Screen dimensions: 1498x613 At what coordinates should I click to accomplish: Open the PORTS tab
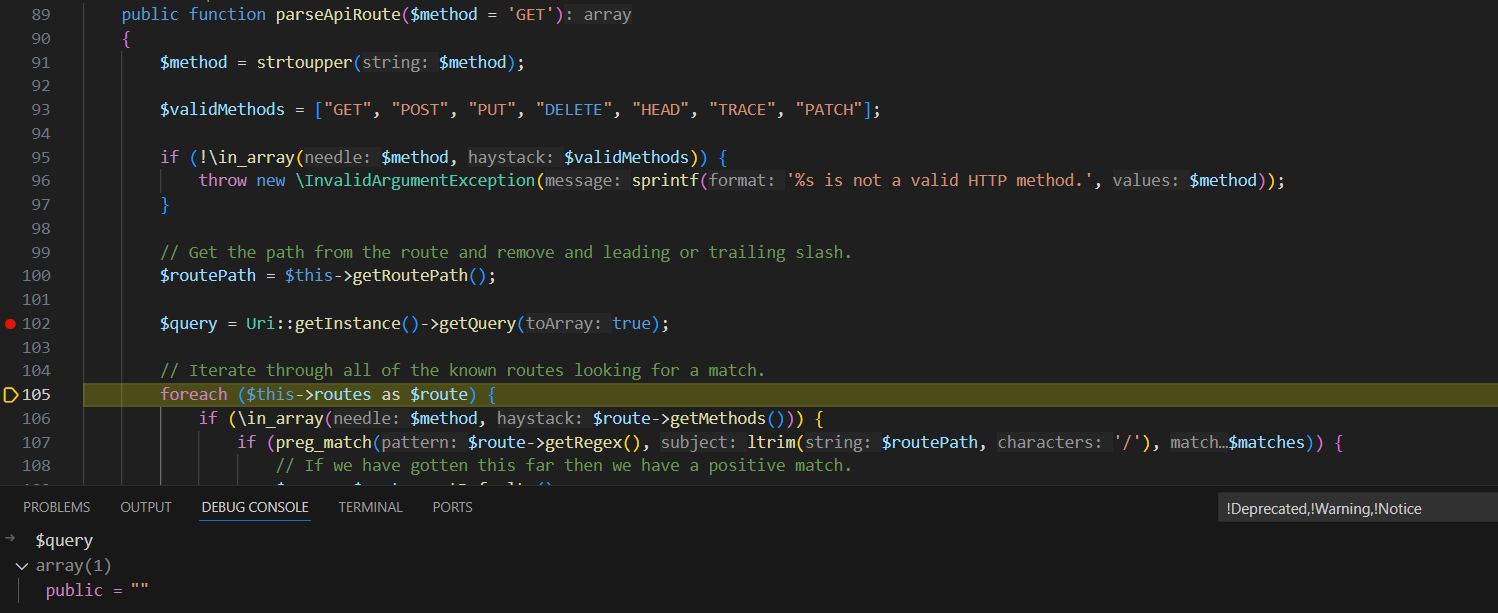[452, 507]
